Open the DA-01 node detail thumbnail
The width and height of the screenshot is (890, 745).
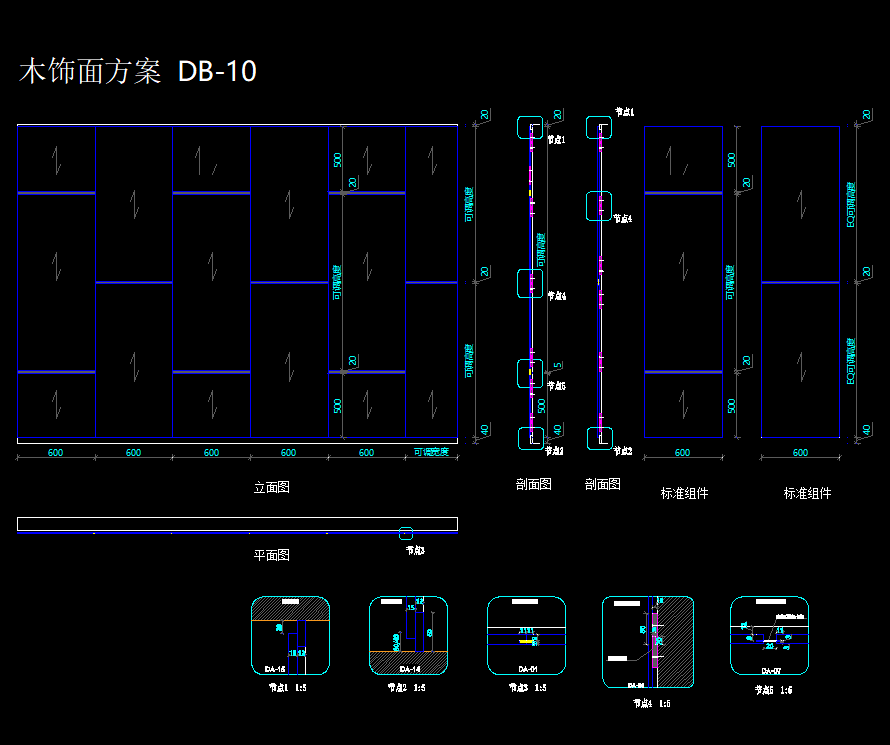[x=527, y=635]
